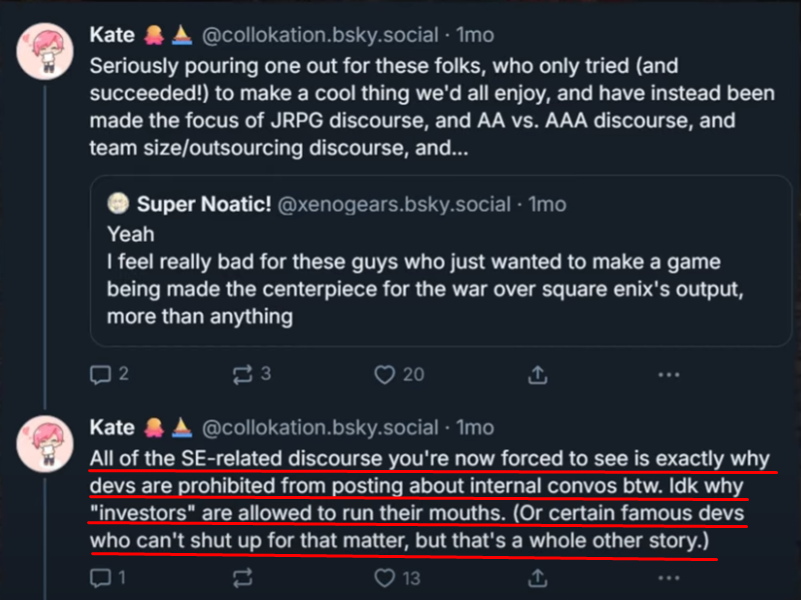The image size is (801, 600).
Task: Click Super Noatic's small avatar icon
Action: [117, 205]
